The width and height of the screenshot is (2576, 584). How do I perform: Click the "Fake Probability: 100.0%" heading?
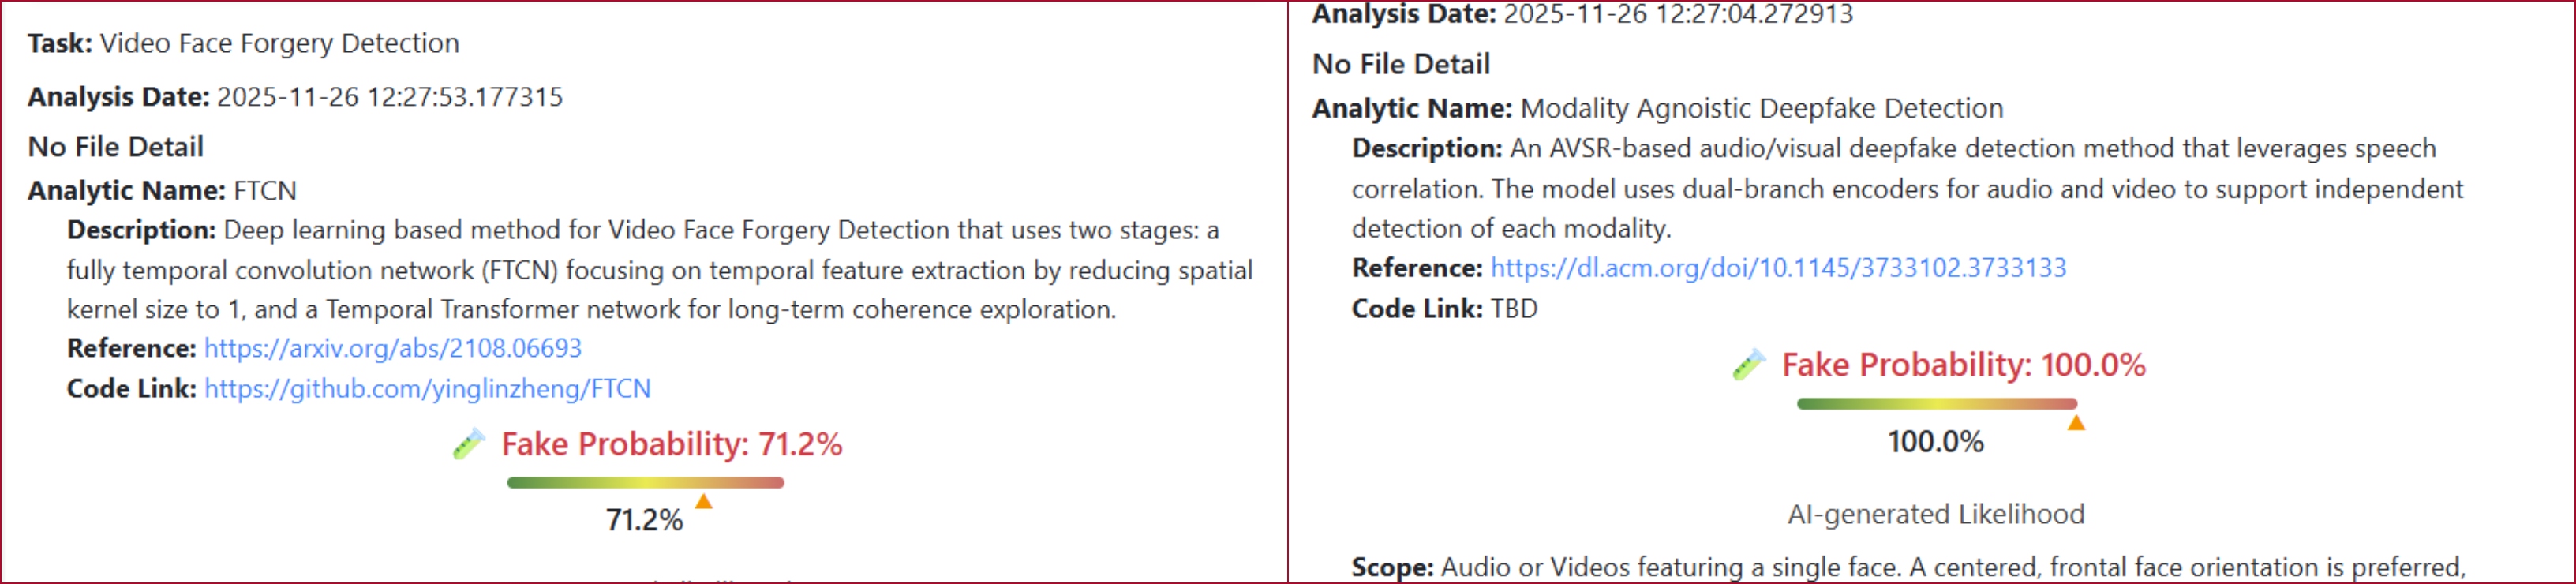tap(1963, 365)
